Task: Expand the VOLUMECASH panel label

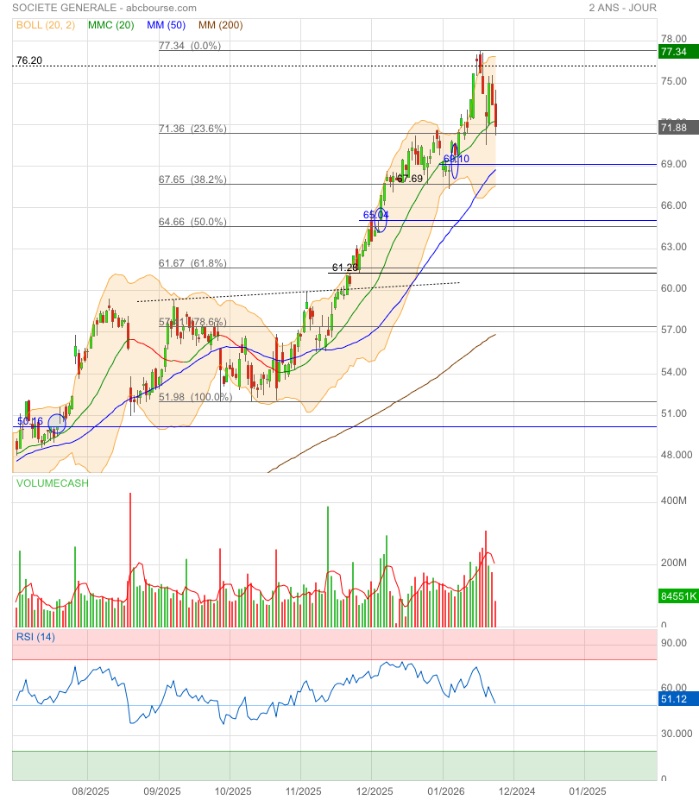Action: tap(52, 483)
